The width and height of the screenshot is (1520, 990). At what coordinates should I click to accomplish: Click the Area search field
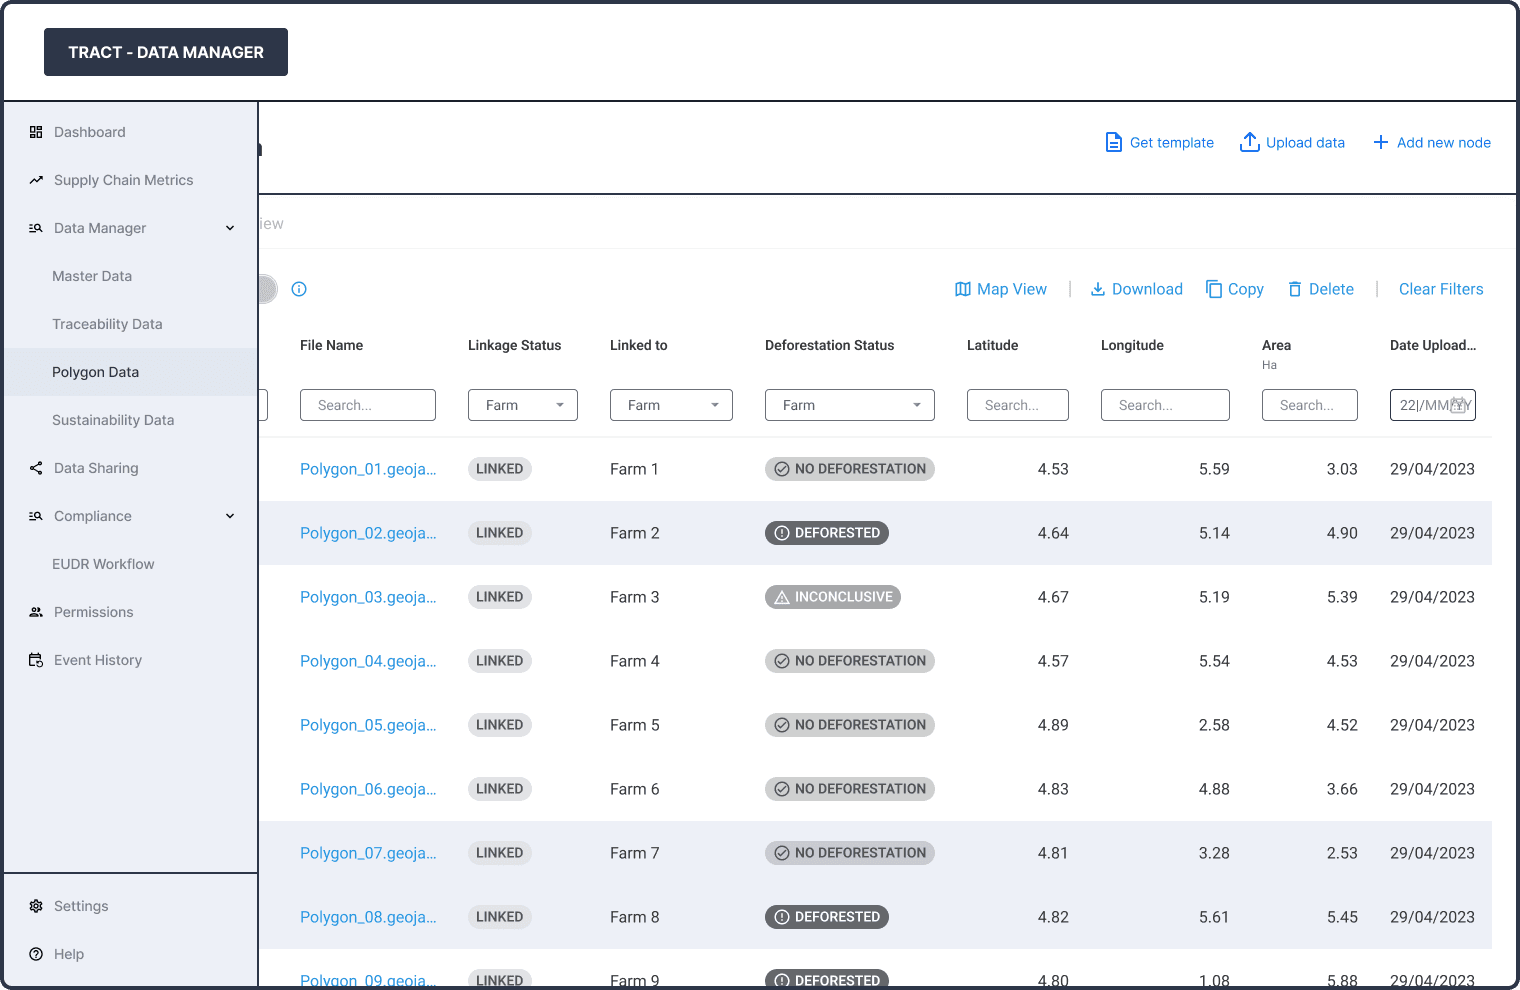coord(1310,405)
